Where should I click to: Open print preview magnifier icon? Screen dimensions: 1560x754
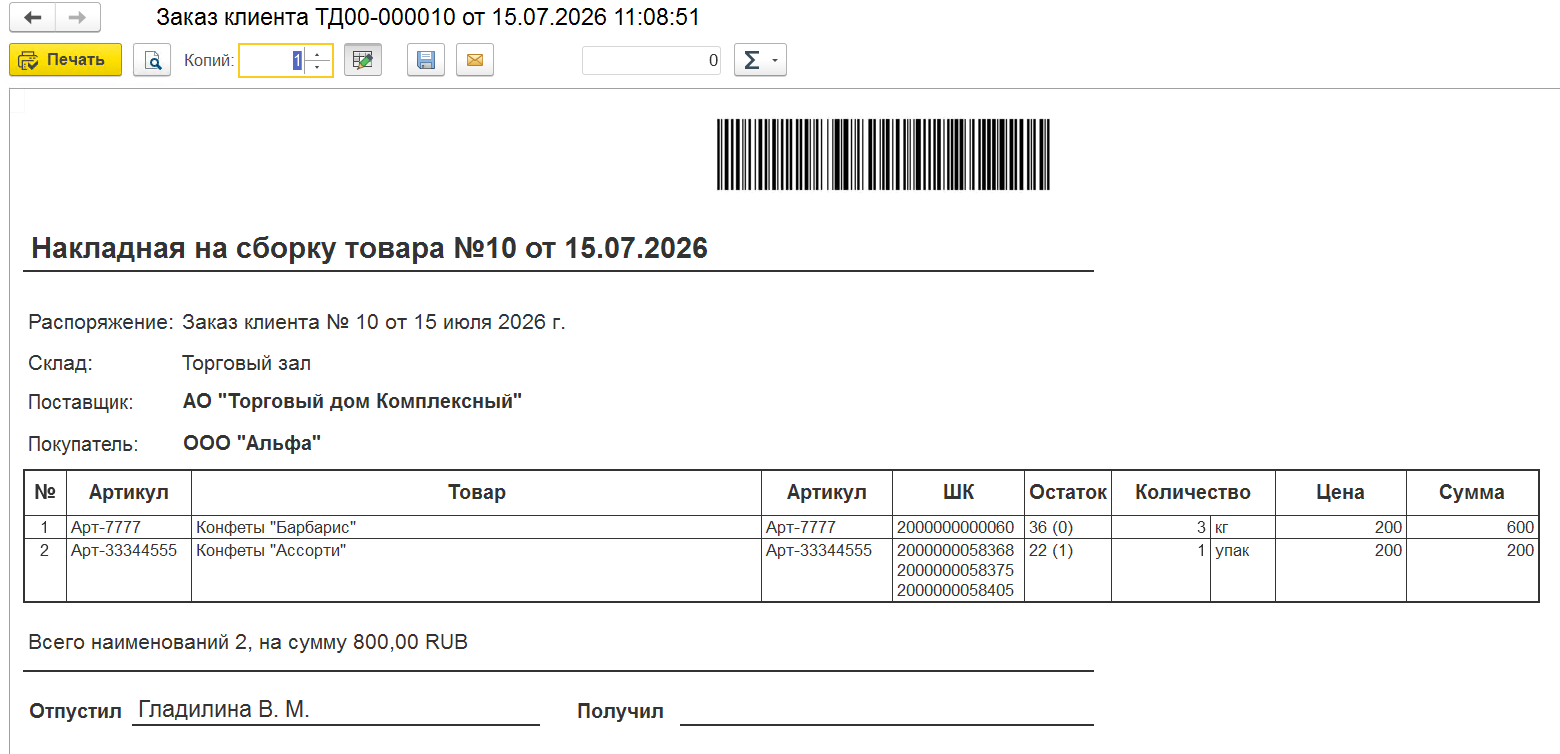[152, 60]
